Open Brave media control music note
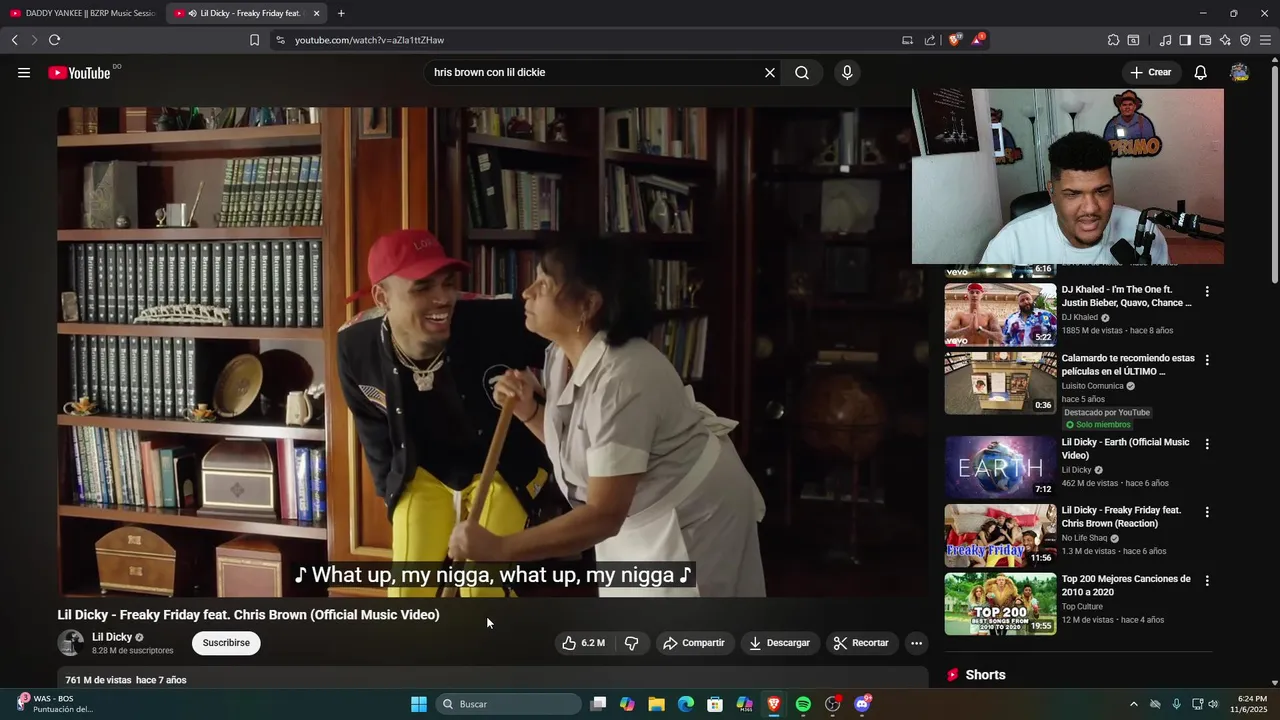The image size is (1280, 720). [x=1165, y=40]
